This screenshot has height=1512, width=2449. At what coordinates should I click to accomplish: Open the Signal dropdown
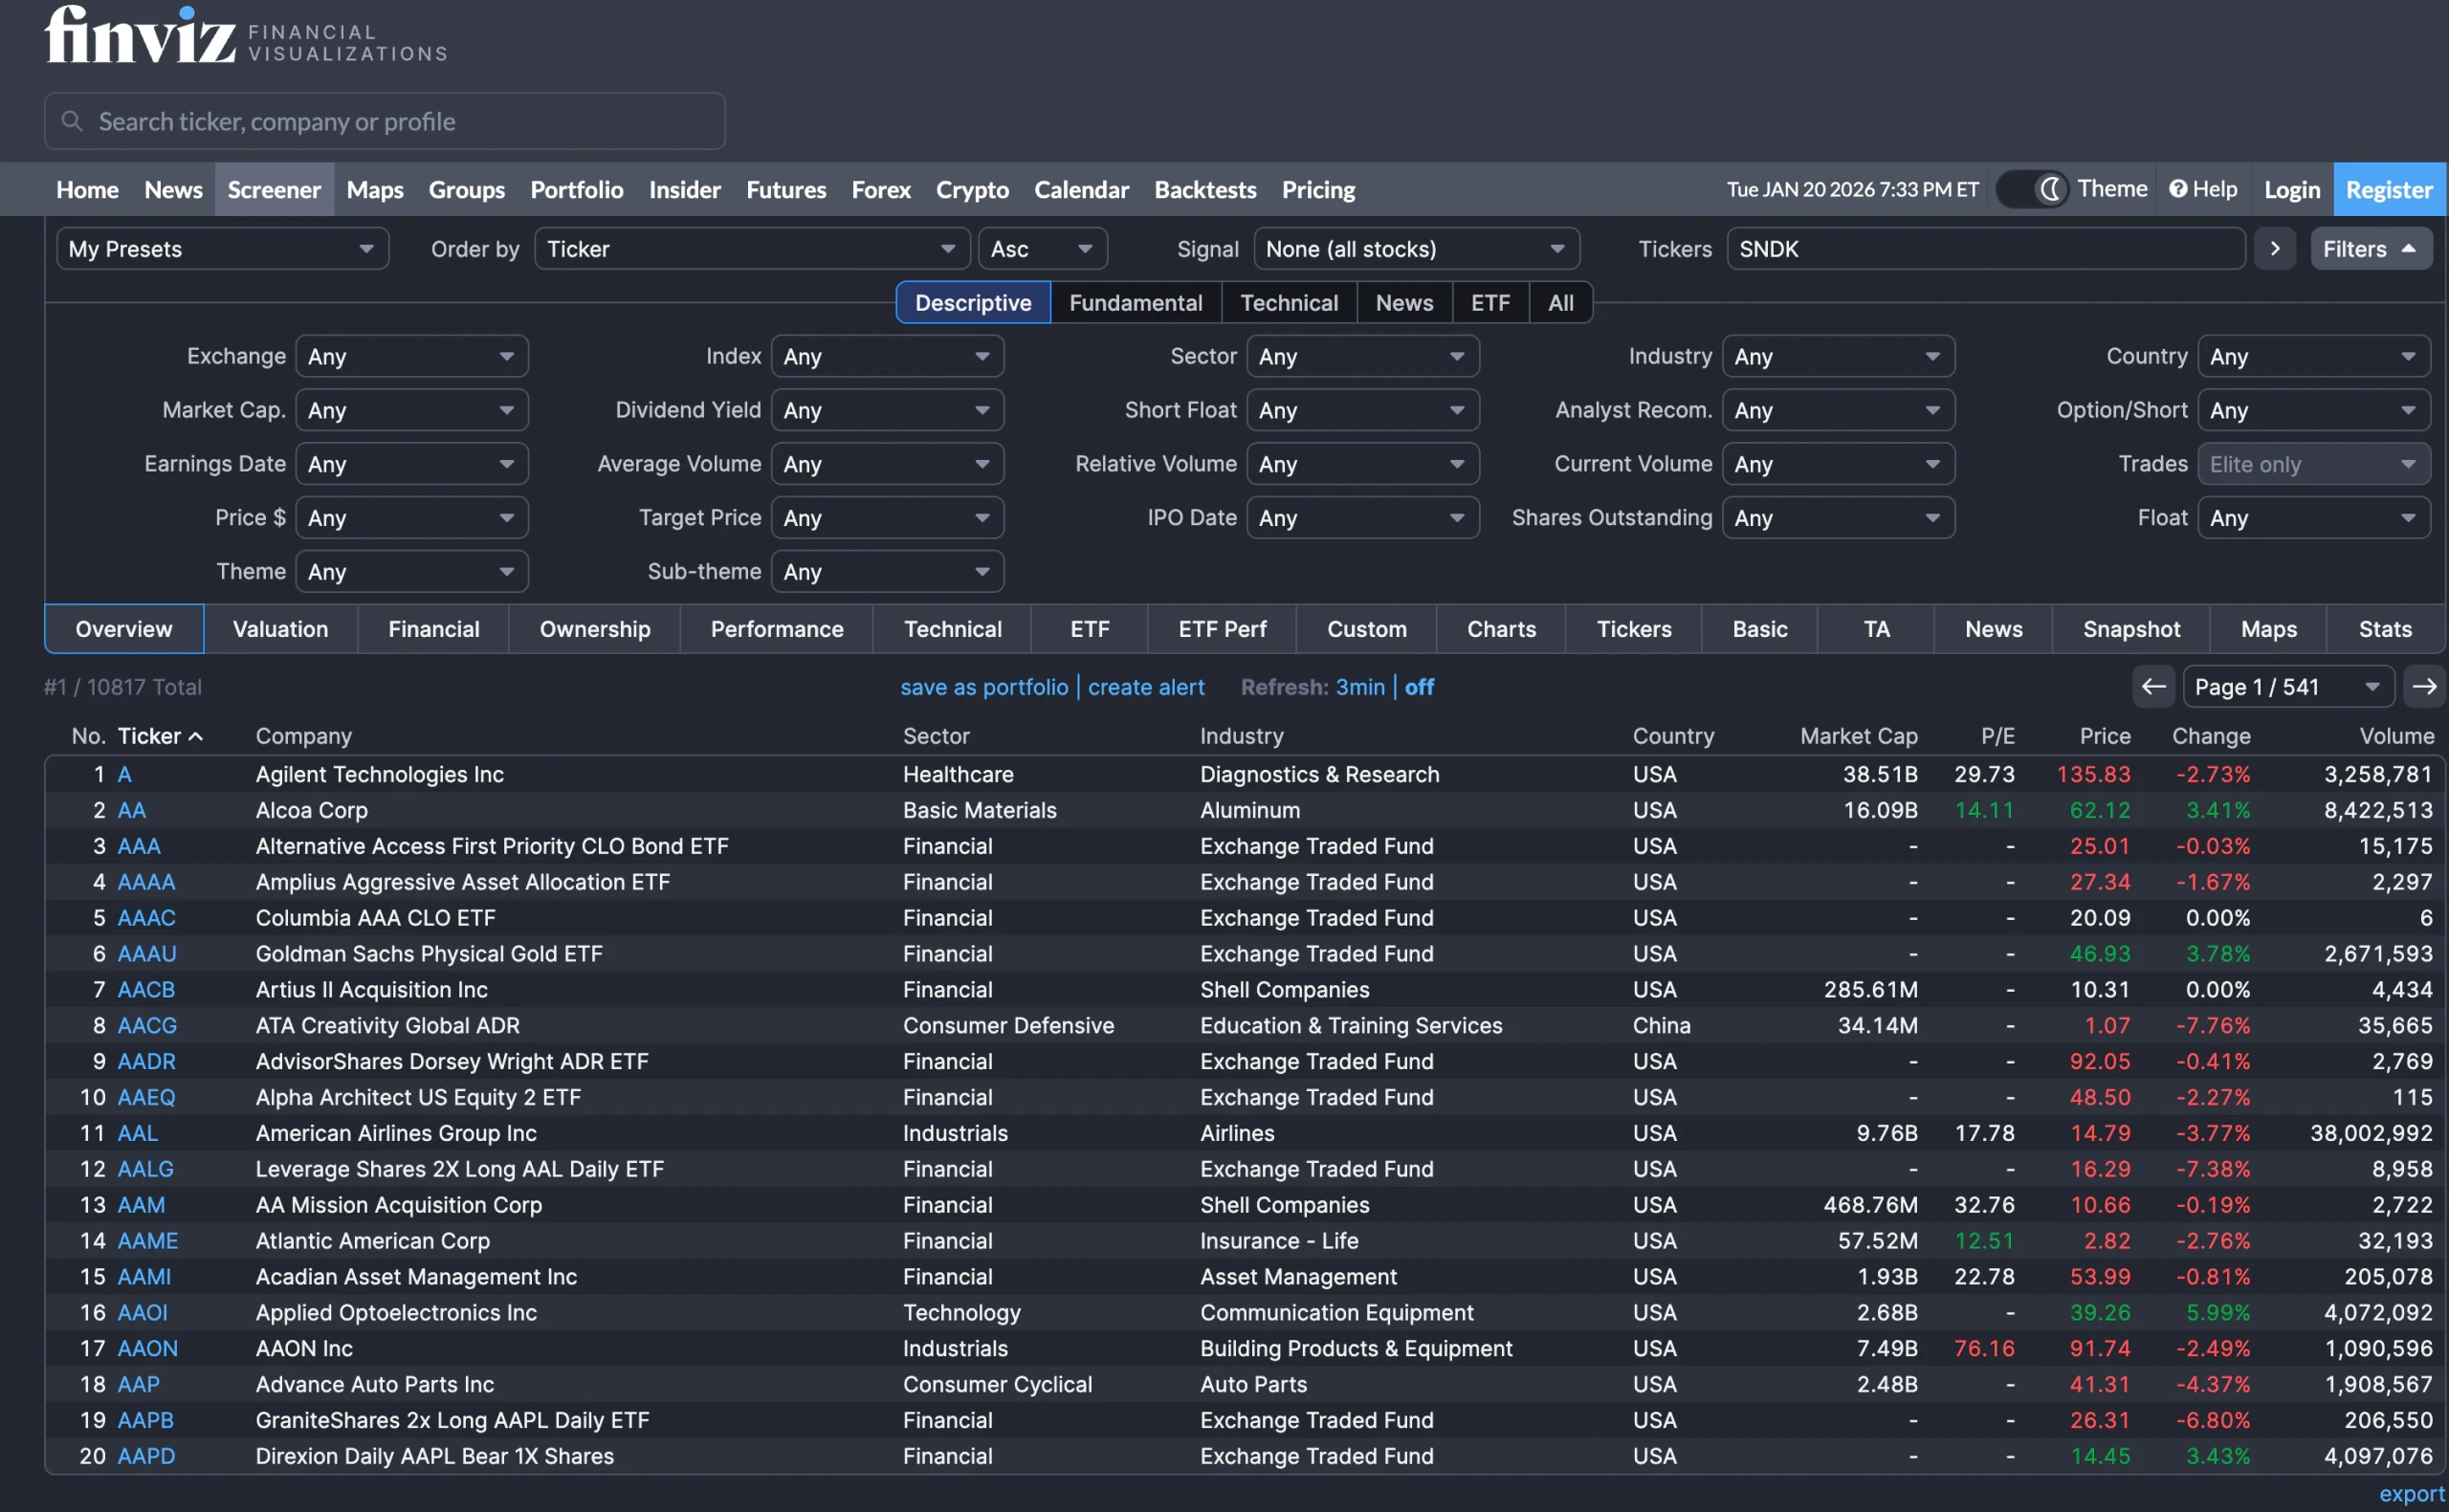click(x=1415, y=249)
